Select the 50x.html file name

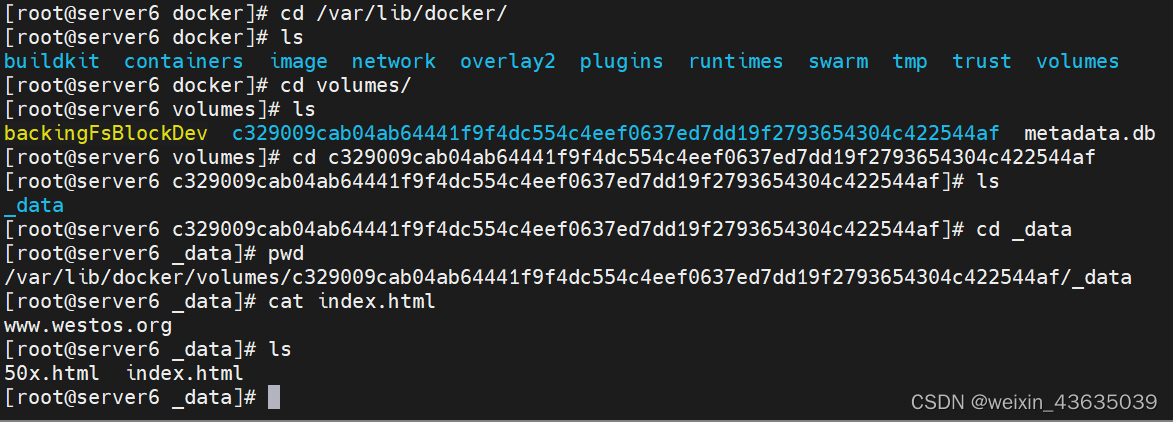tap(52, 374)
